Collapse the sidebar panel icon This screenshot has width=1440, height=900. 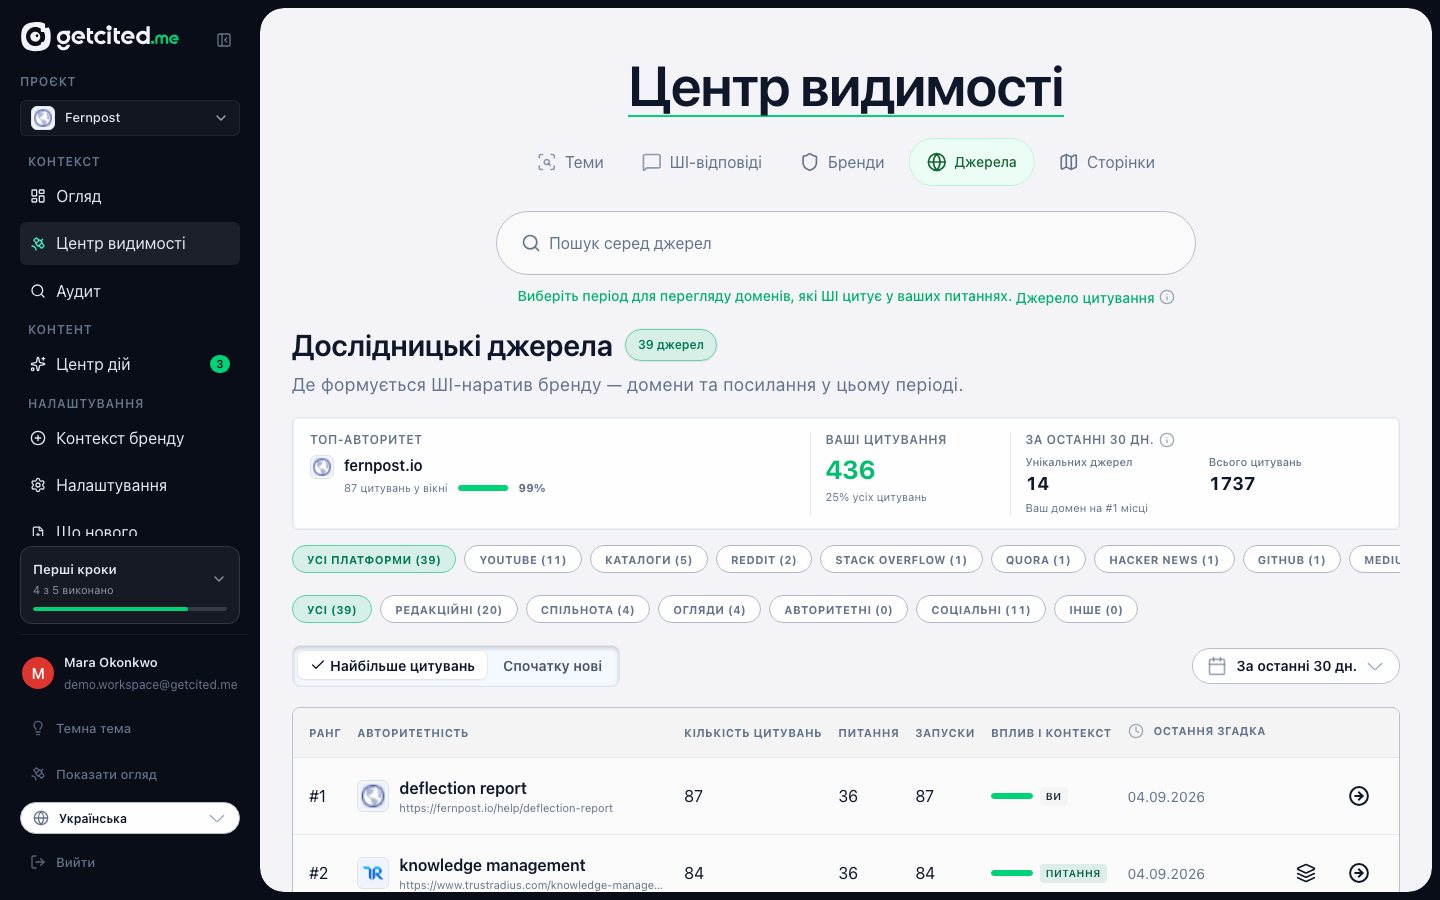[224, 40]
